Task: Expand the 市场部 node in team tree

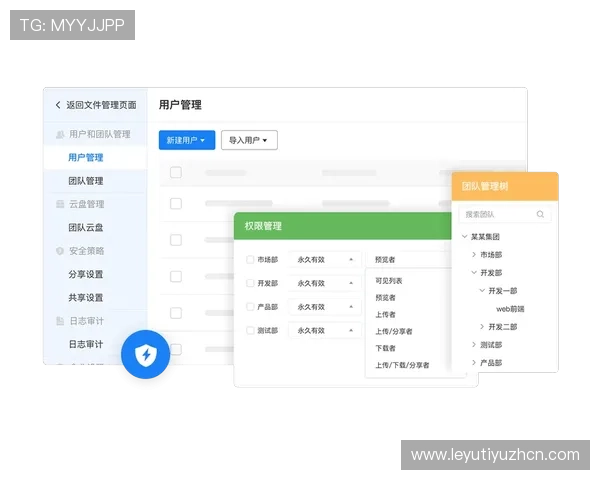Action: coord(474,255)
